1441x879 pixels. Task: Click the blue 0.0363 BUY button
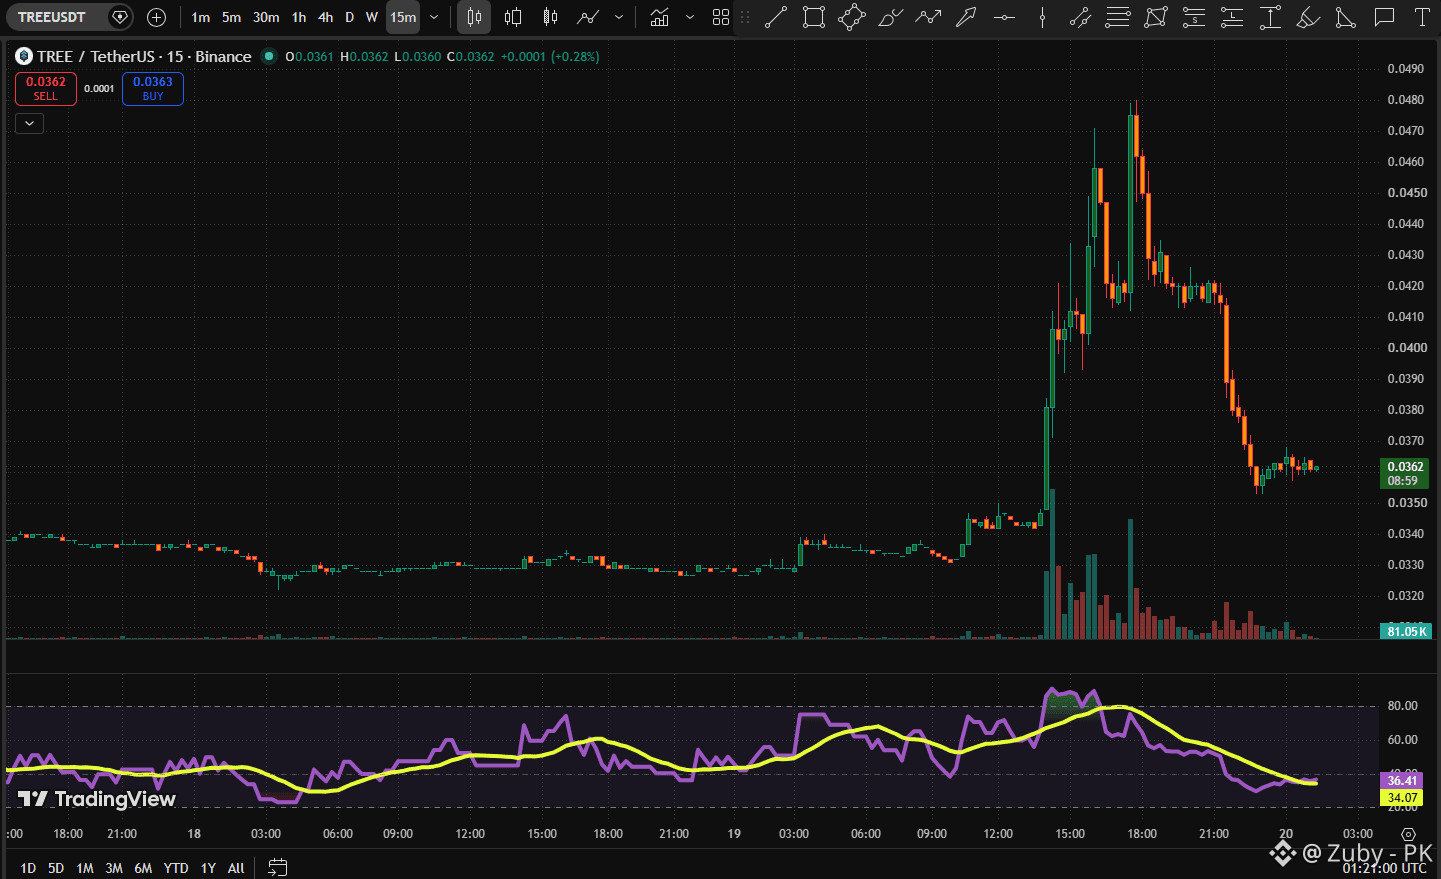click(x=153, y=89)
